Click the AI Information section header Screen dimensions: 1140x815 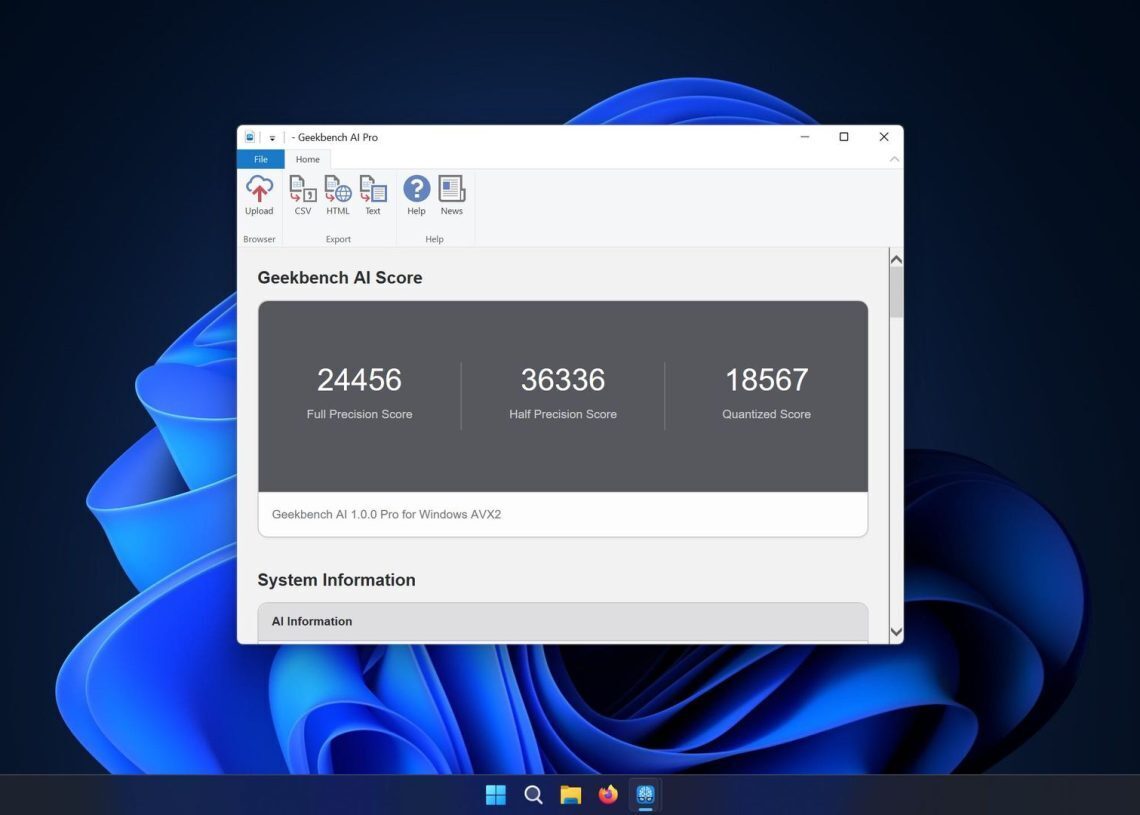coord(563,622)
